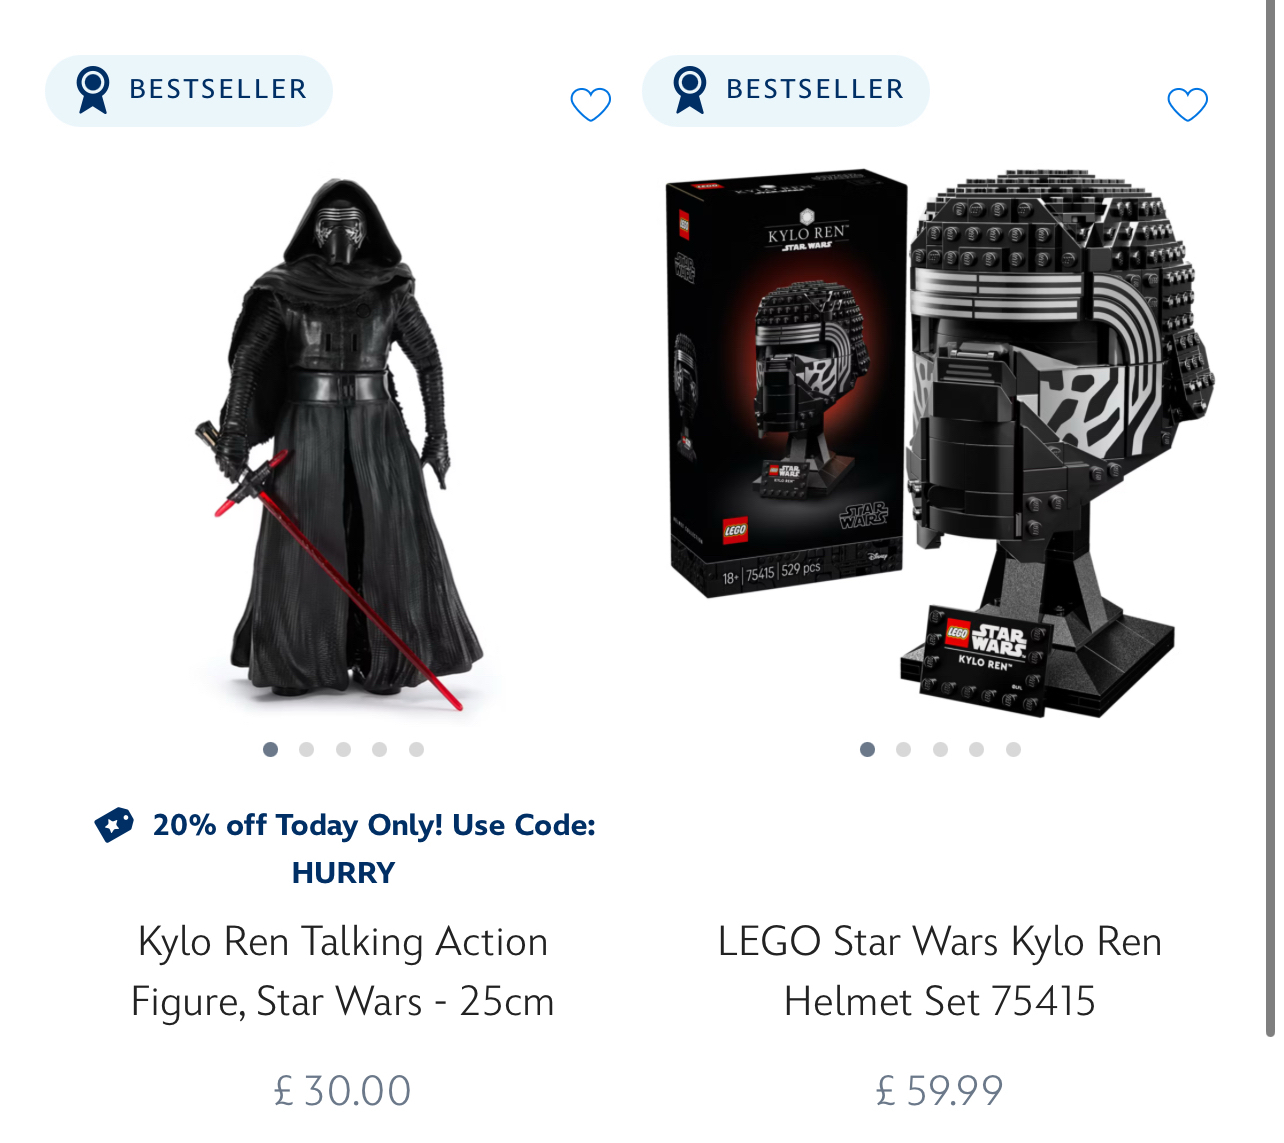Click the £30.00 price of the action figure
The width and height of the screenshot is (1284, 1143).
[x=342, y=1091]
